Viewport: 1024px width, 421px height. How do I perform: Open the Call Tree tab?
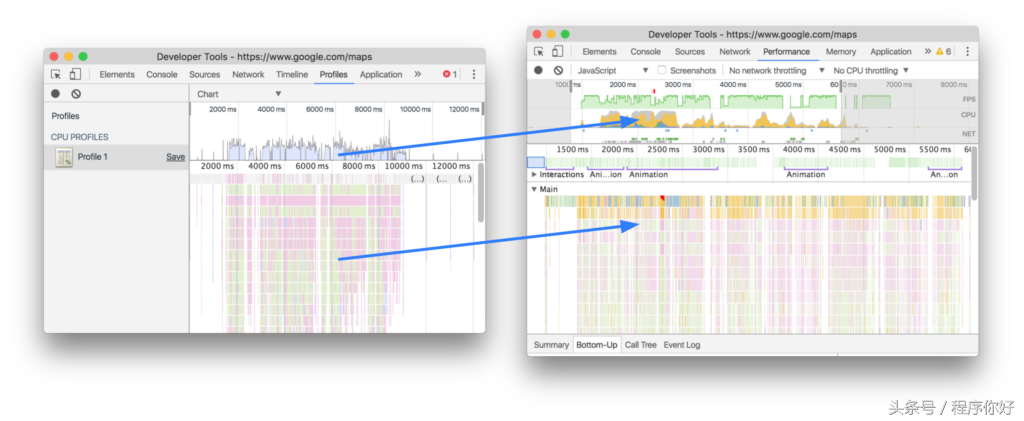(640, 345)
